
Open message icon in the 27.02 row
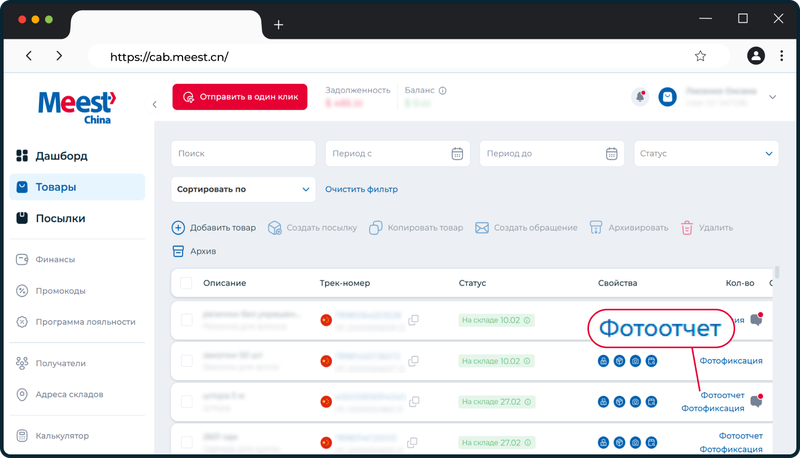coord(757,401)
